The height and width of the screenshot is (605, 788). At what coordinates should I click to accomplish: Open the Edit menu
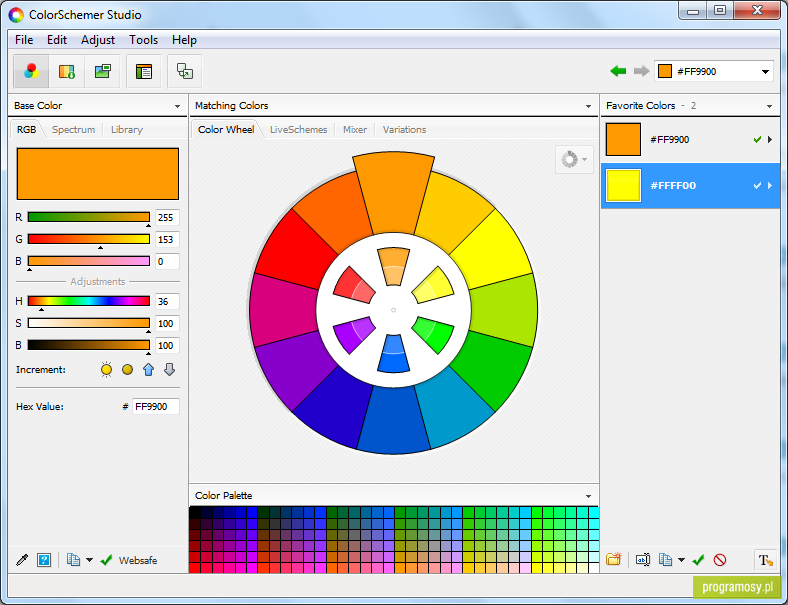(x=57, y=40)
